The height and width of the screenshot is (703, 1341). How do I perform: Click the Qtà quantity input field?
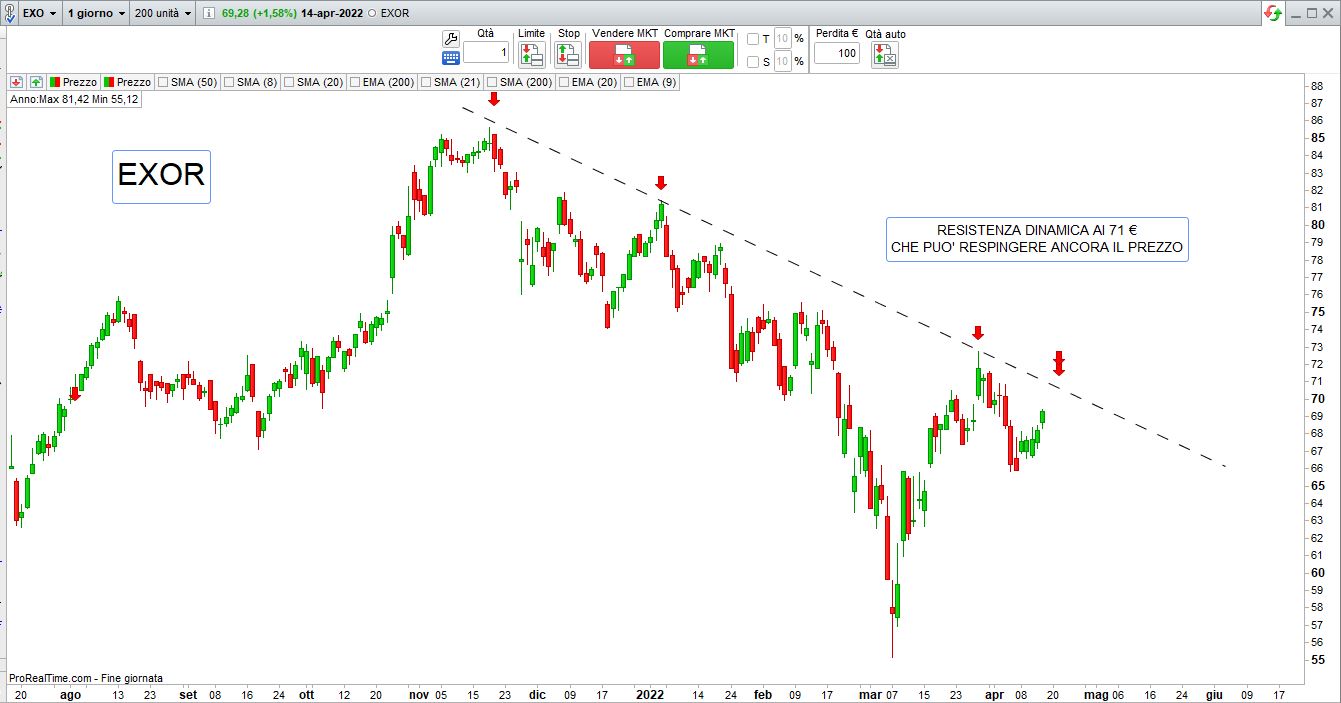486,52
